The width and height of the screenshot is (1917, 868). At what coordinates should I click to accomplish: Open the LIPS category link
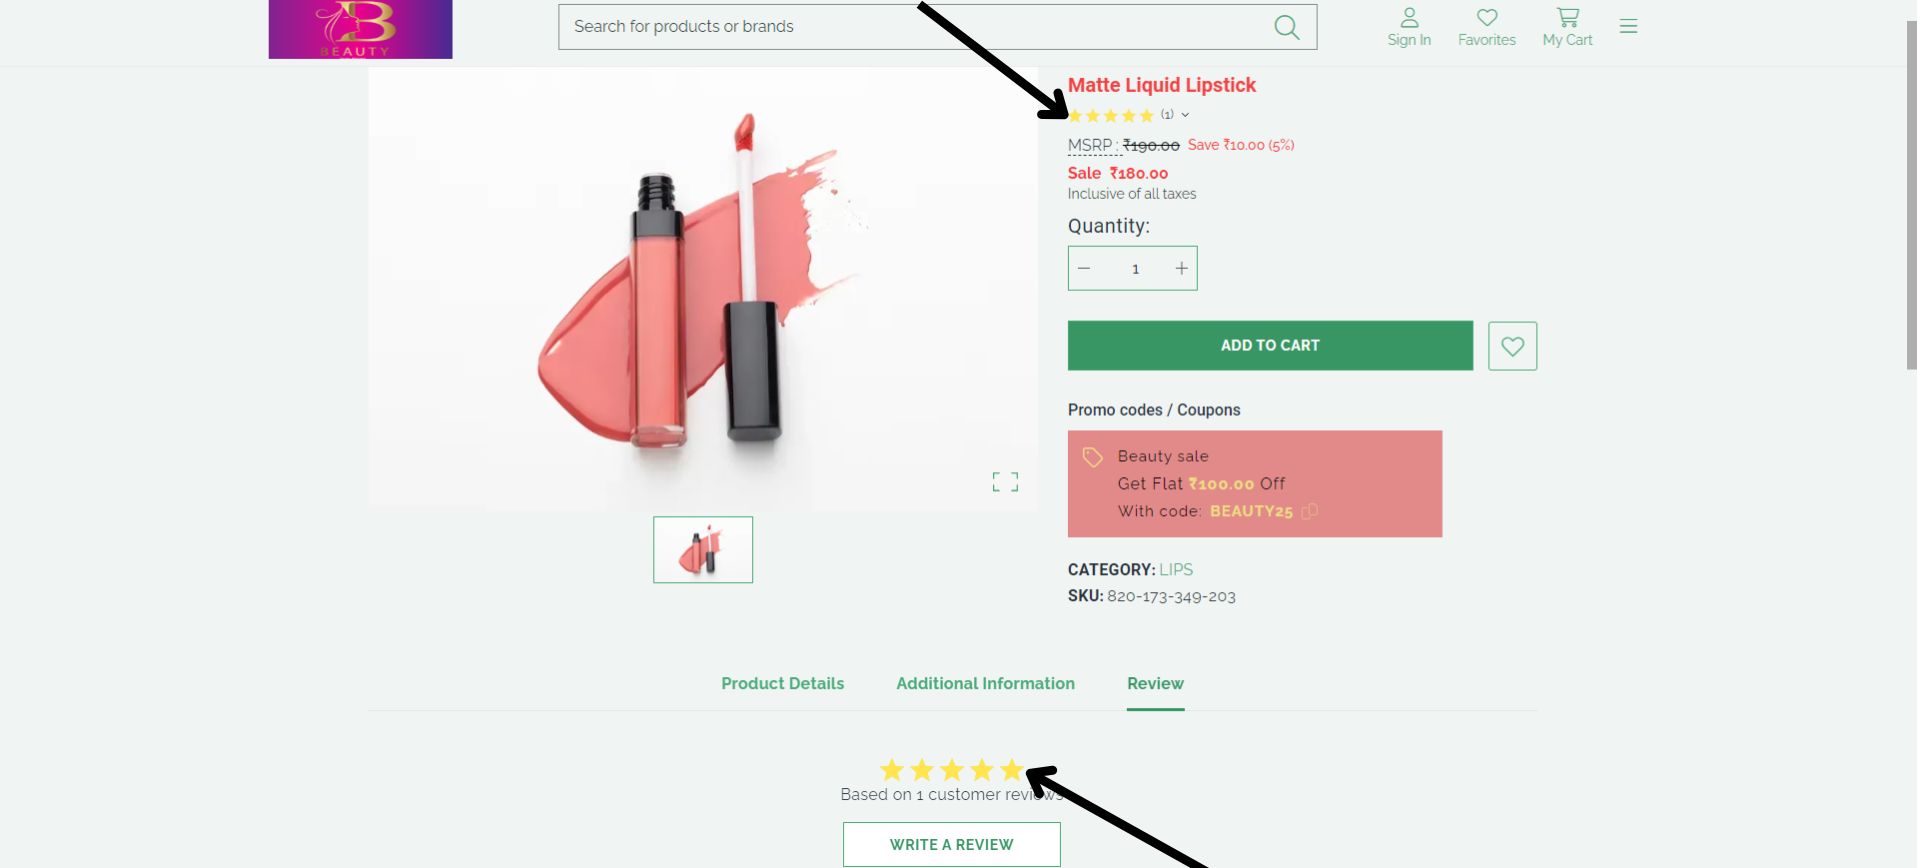pos(1176,570)
